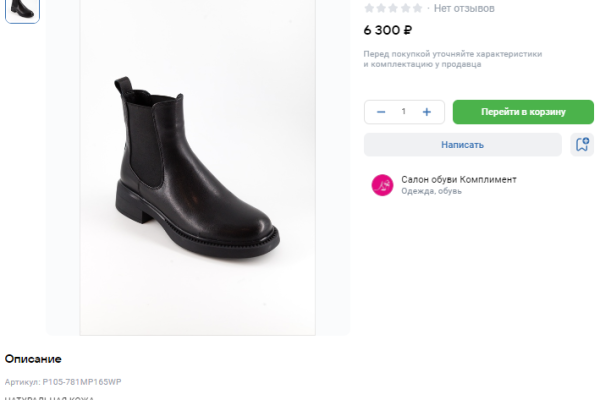Open the 'Нет отзывов' reviews link
Viewport: 600px width, 400px height.
464,8
